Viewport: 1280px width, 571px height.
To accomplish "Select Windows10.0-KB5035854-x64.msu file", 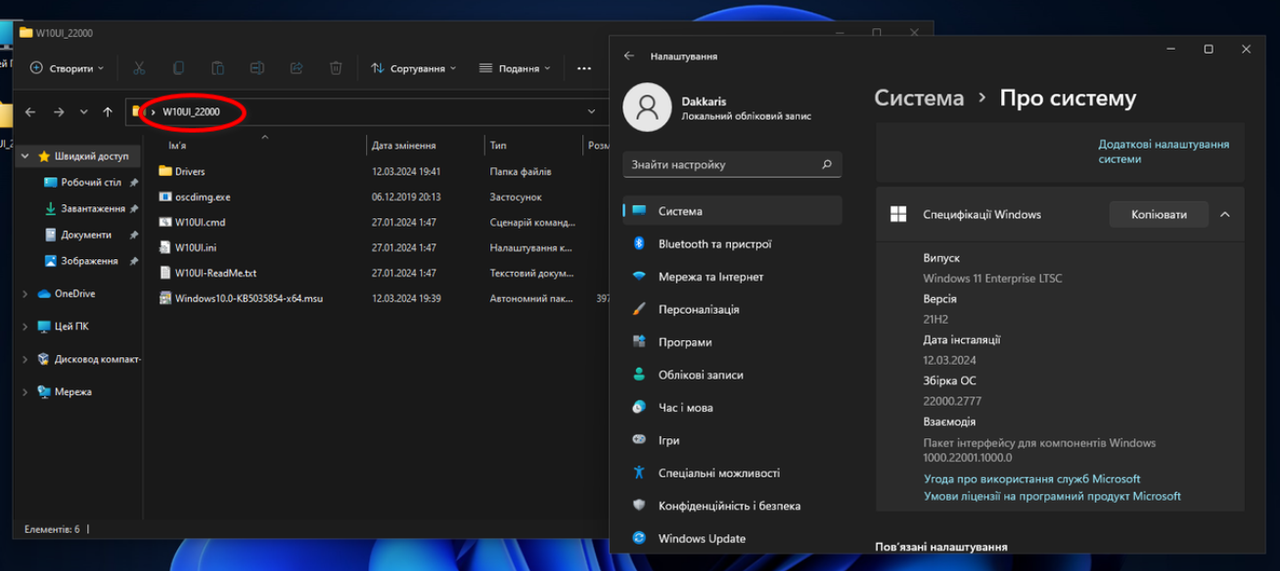I will 241,298.
